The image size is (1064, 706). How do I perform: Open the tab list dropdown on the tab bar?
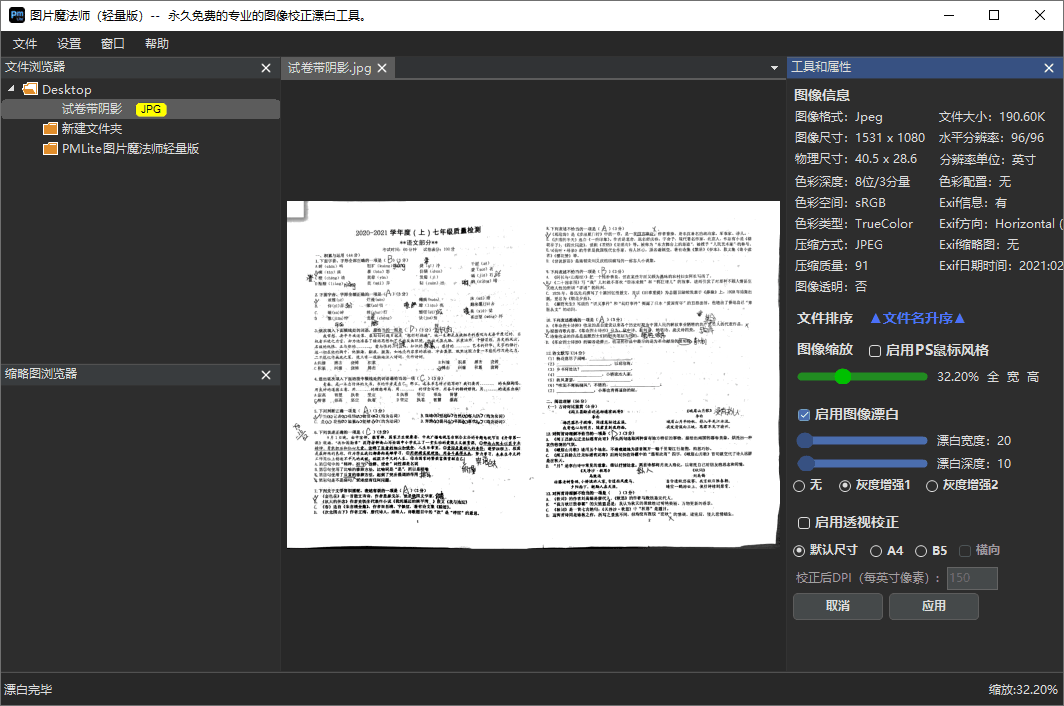(x=774, y=67)
